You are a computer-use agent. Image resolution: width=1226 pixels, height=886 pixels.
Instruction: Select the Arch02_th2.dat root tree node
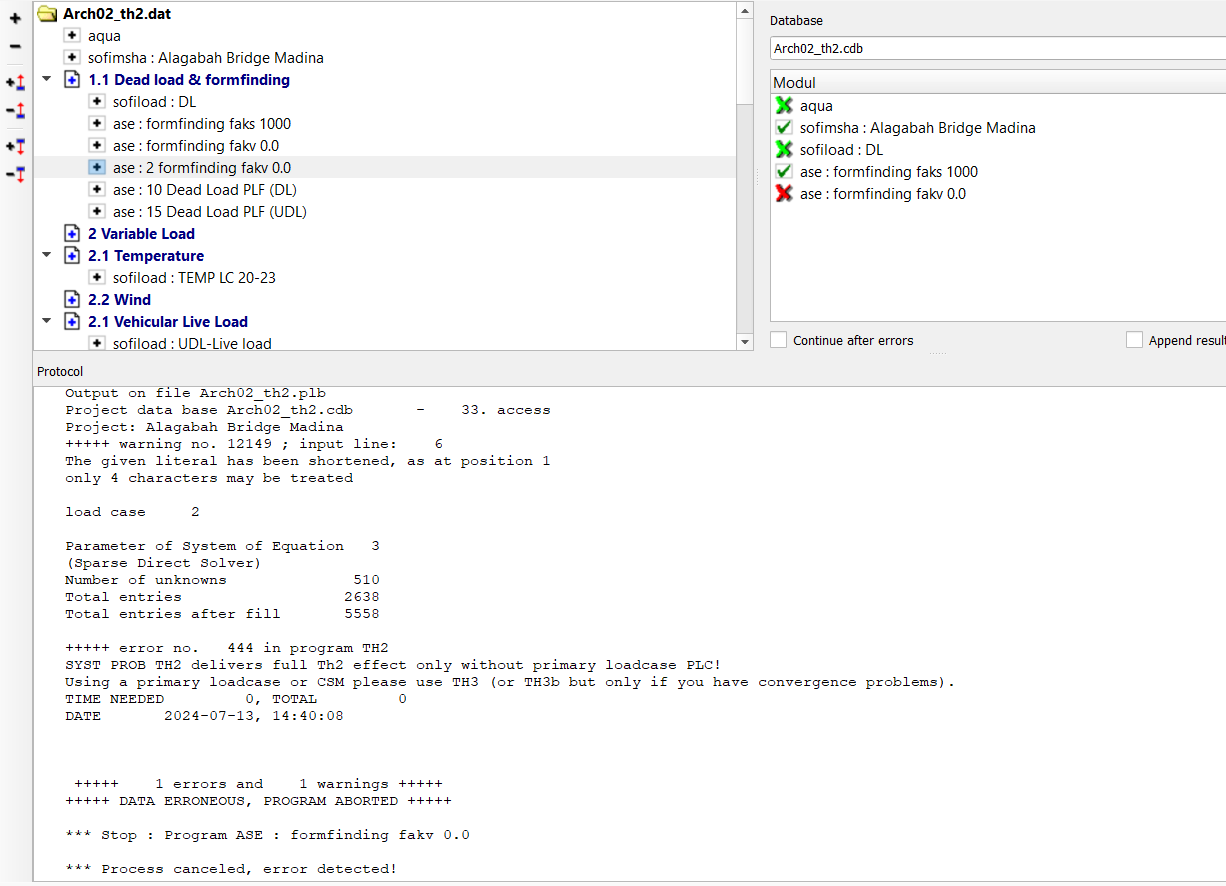point(116,13)
